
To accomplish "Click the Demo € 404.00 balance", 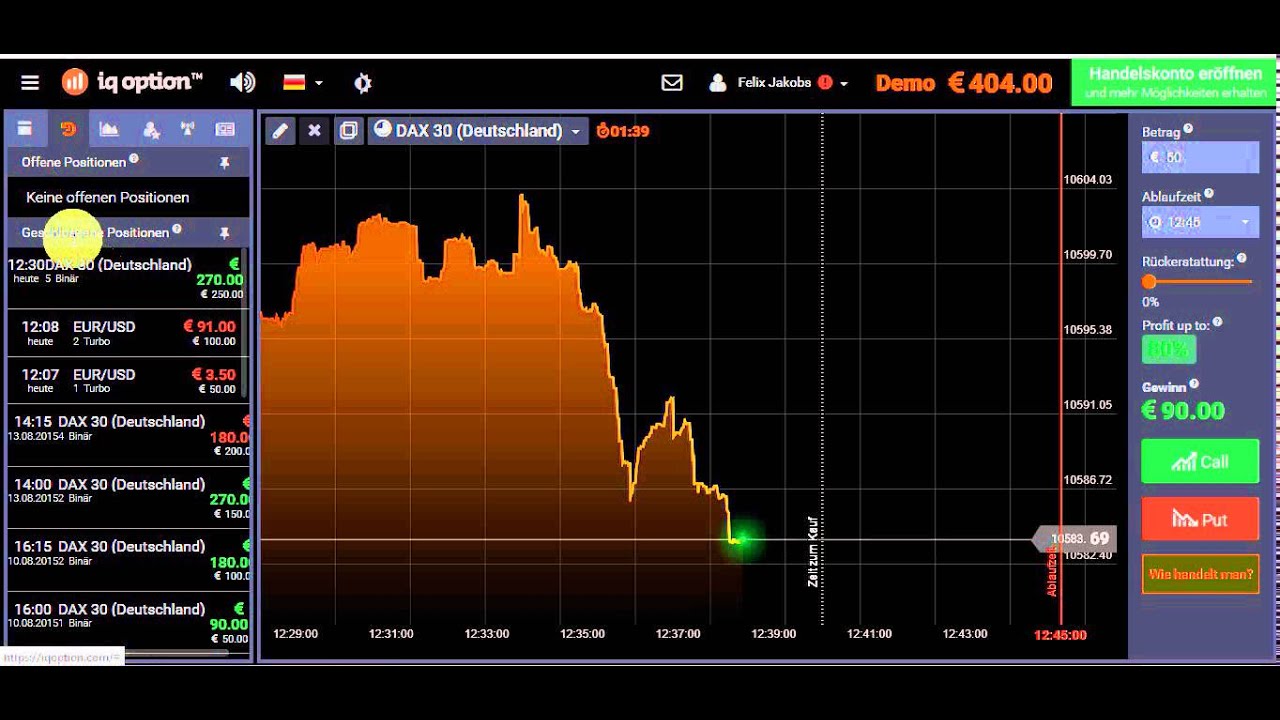I will click(964, 83).
